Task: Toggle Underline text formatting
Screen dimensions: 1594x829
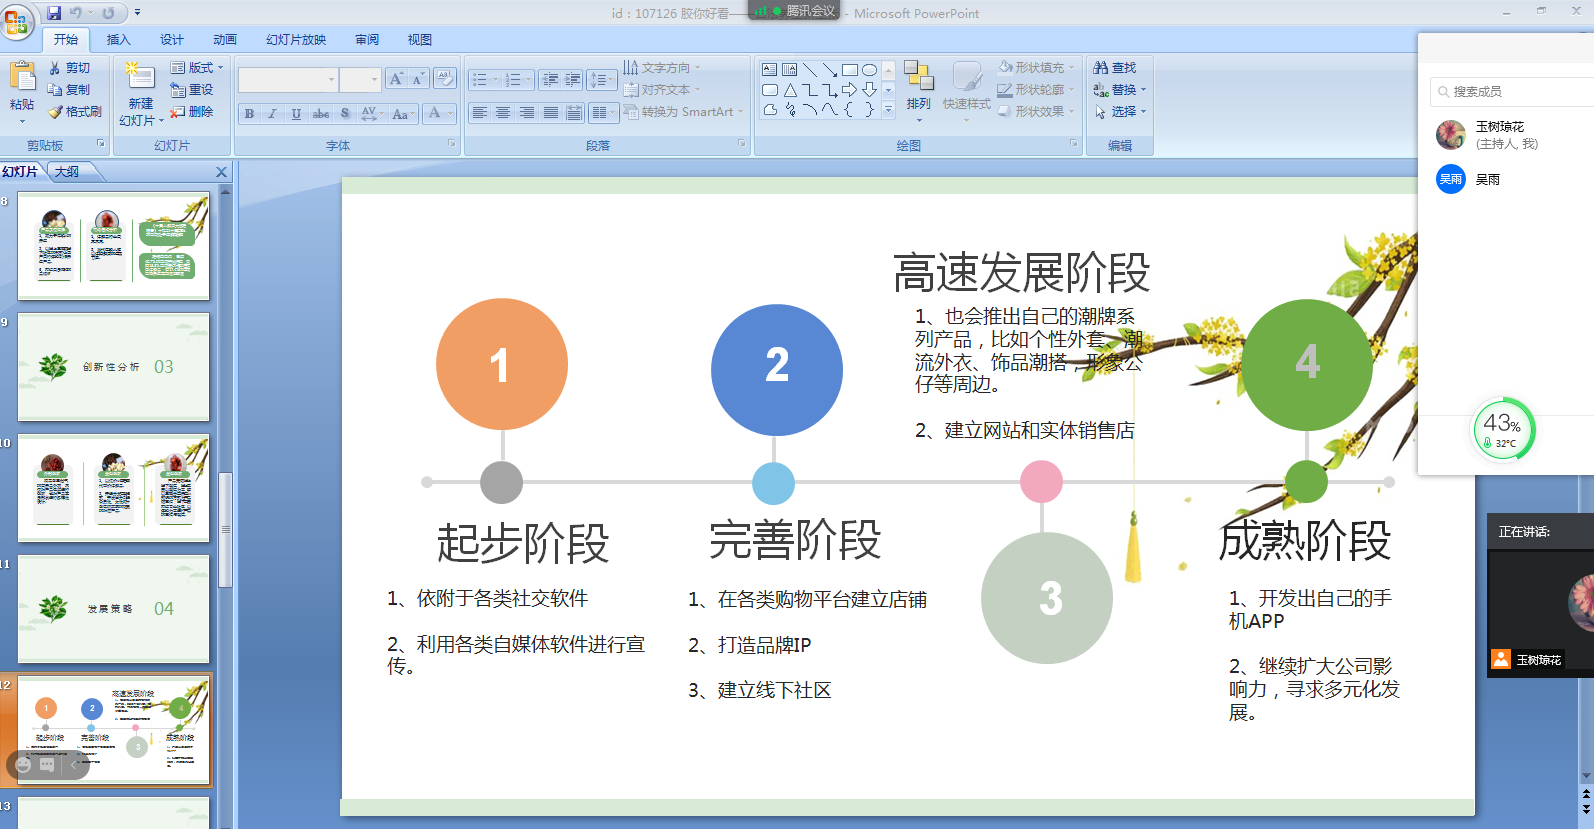Action: click(x=296, y=114)
